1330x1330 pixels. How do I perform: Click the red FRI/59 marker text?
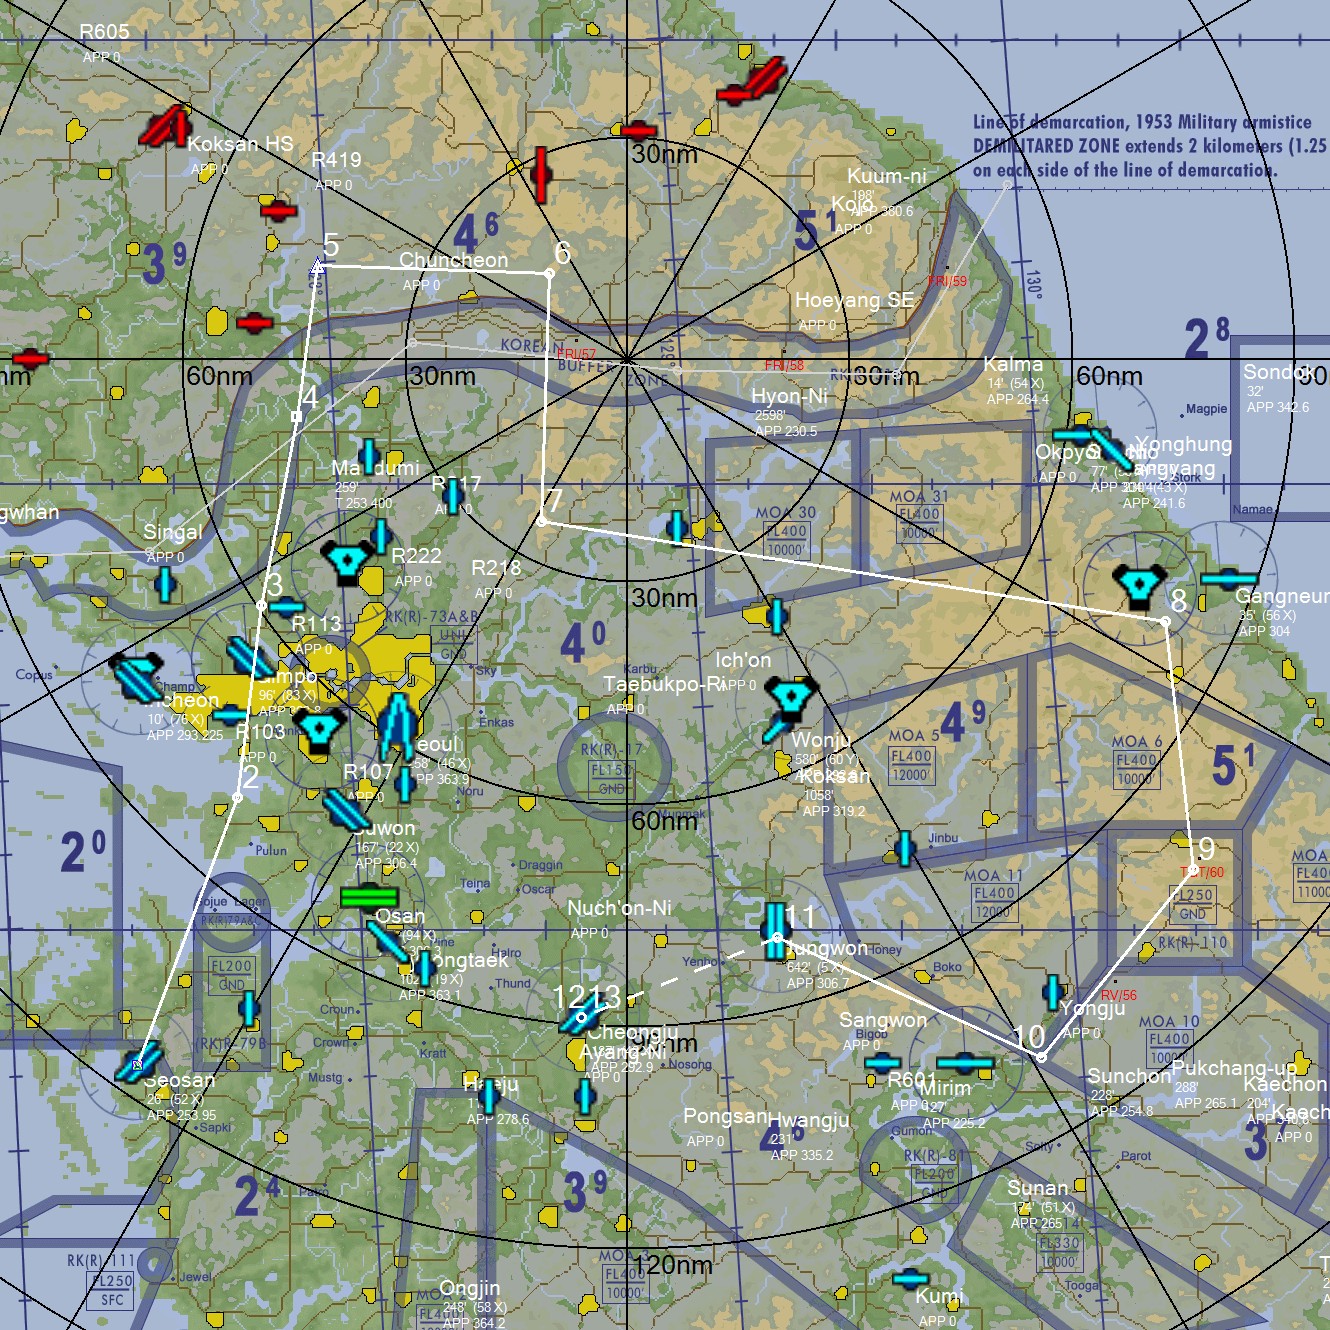(947, 281)
